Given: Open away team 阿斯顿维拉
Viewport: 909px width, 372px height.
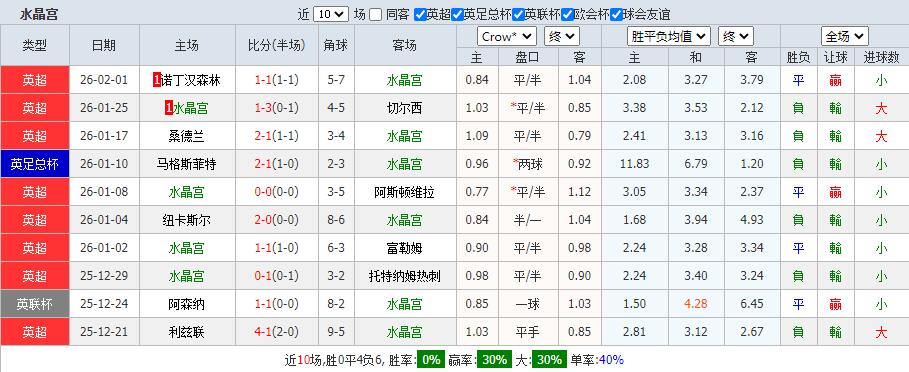Looking at the screenshot, I should tap(405, 192).
